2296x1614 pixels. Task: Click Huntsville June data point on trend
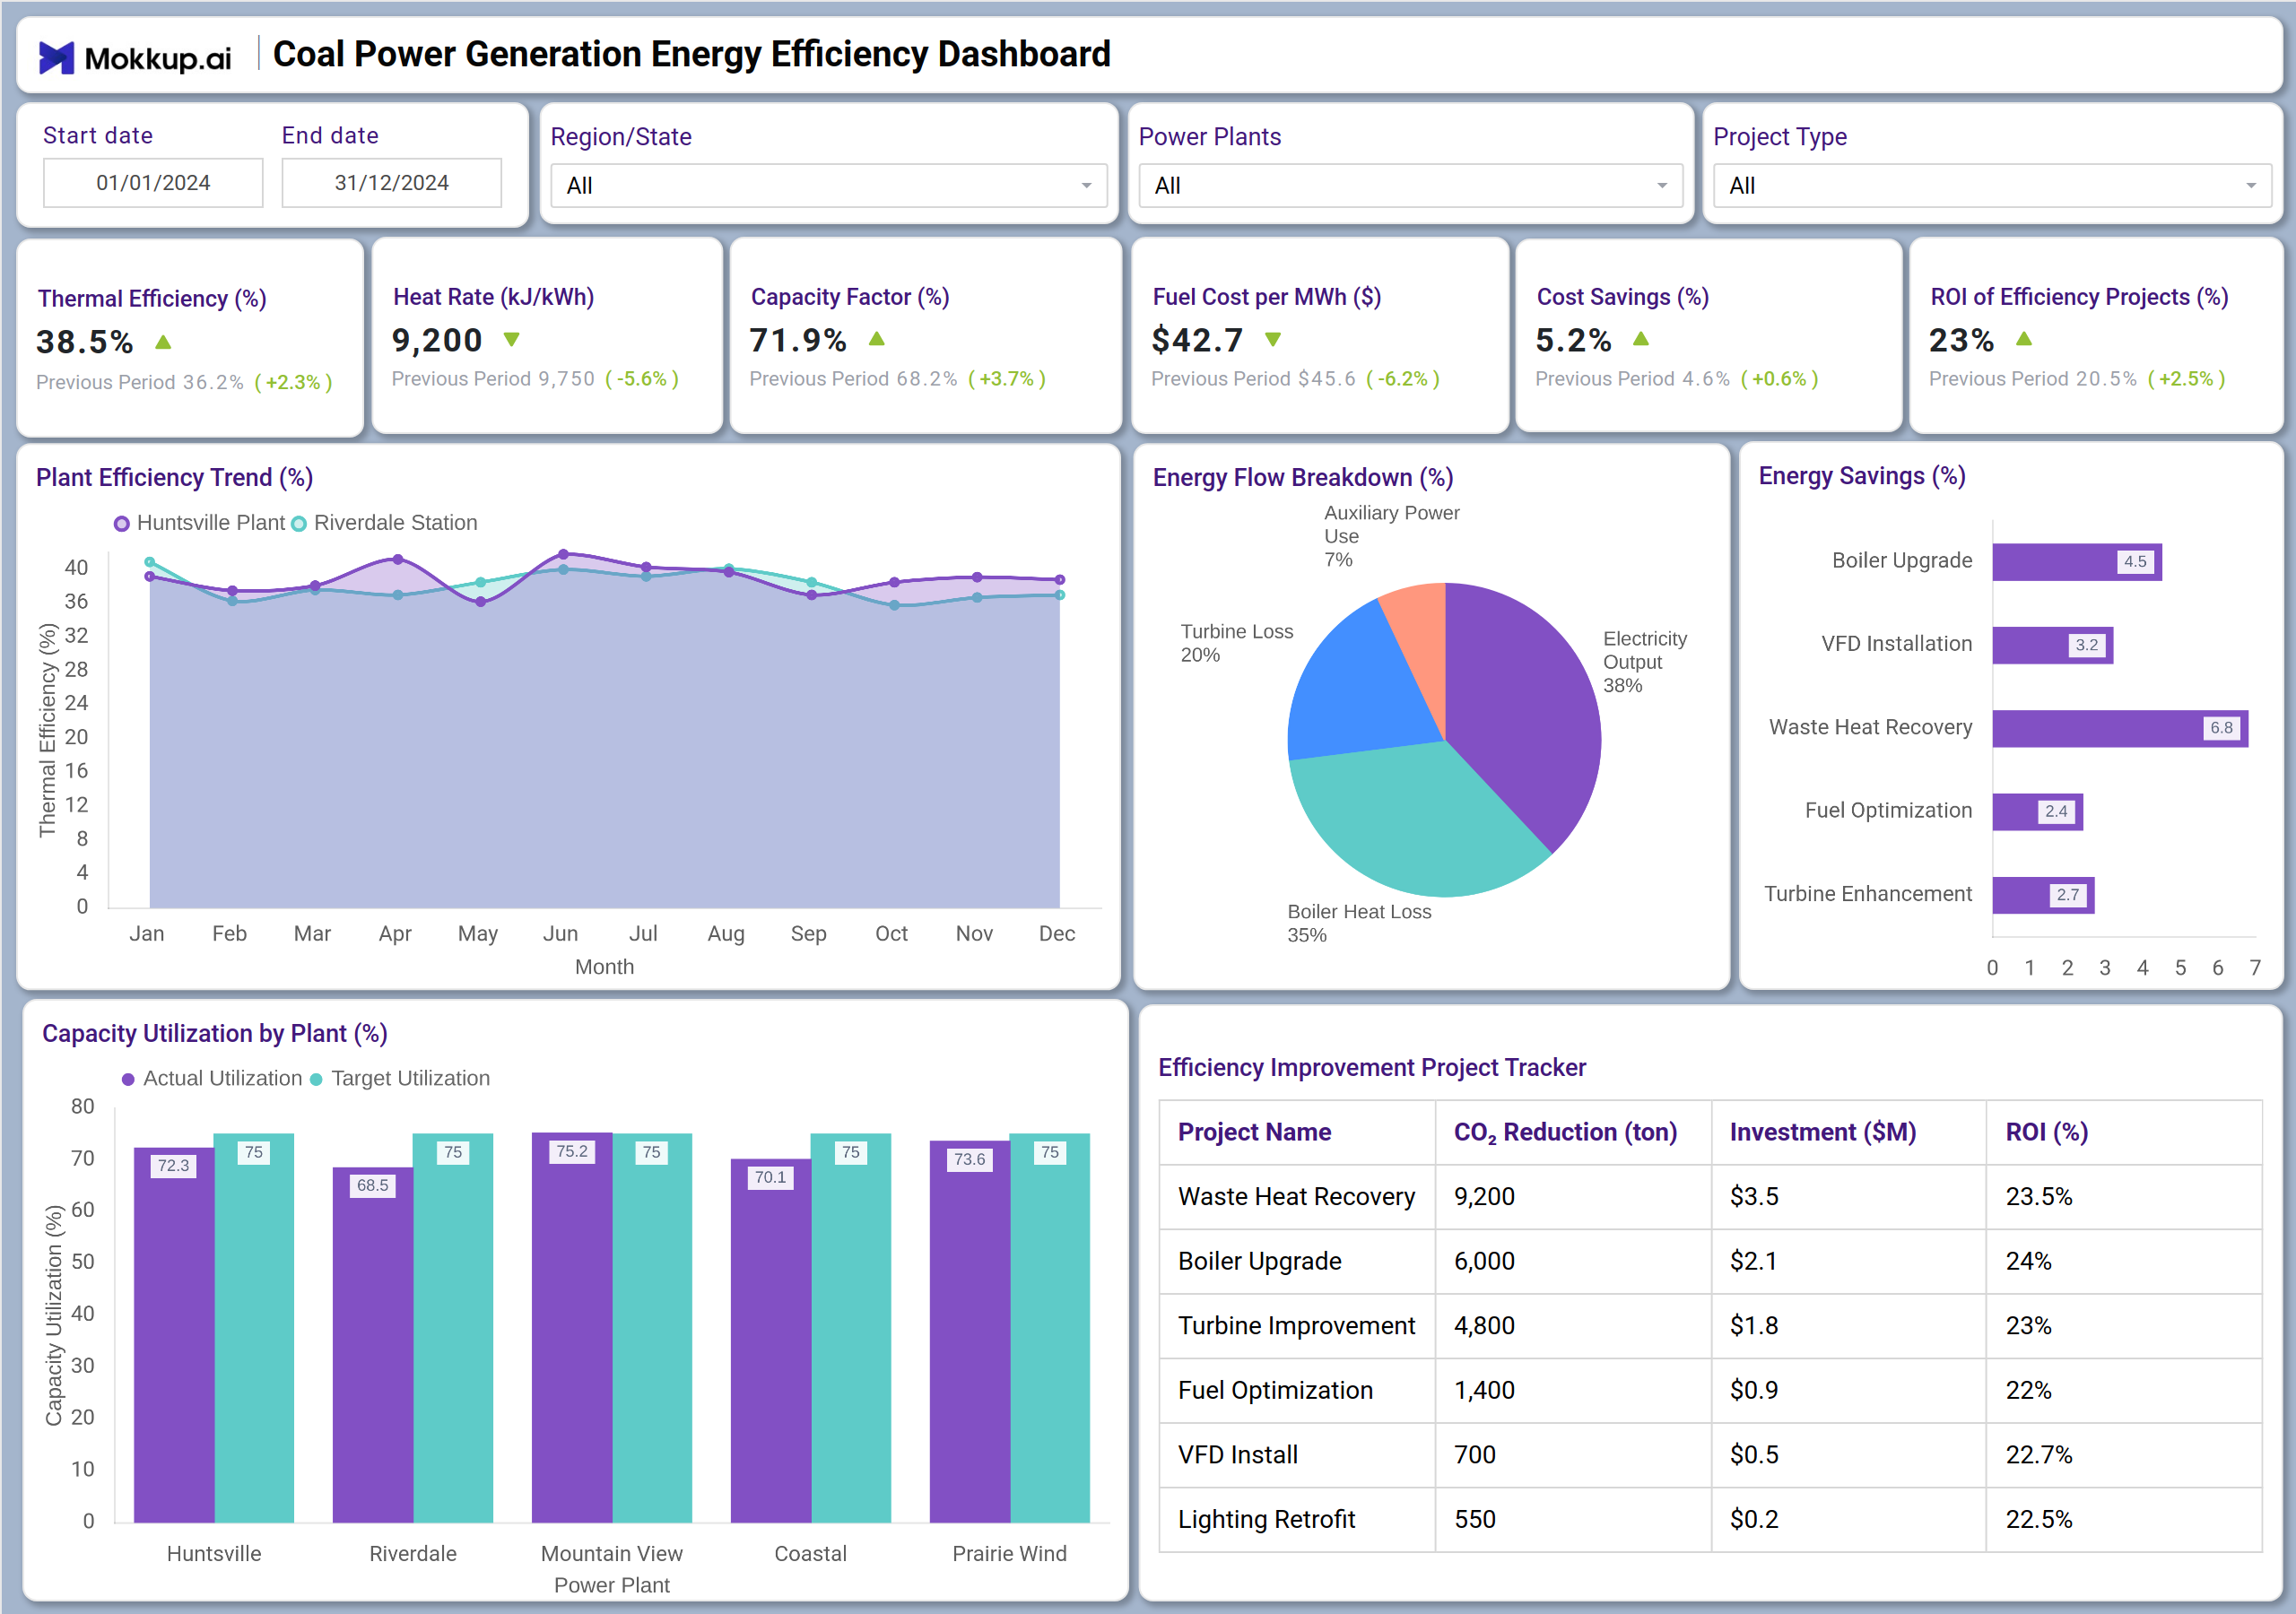563,554
